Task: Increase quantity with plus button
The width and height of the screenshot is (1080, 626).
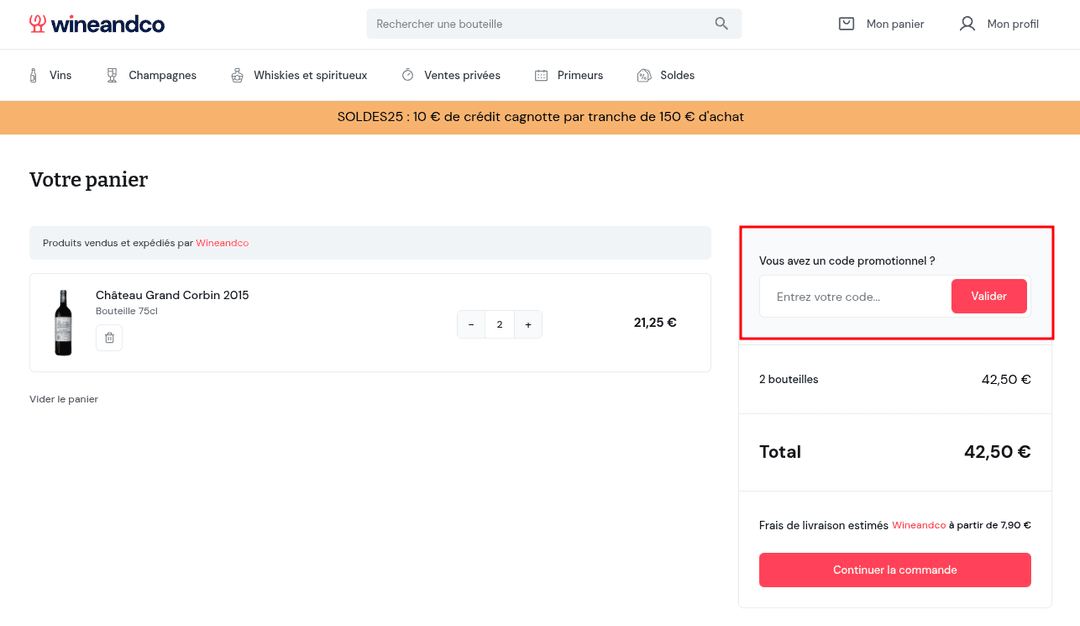Action: click(x=528, y=324)
